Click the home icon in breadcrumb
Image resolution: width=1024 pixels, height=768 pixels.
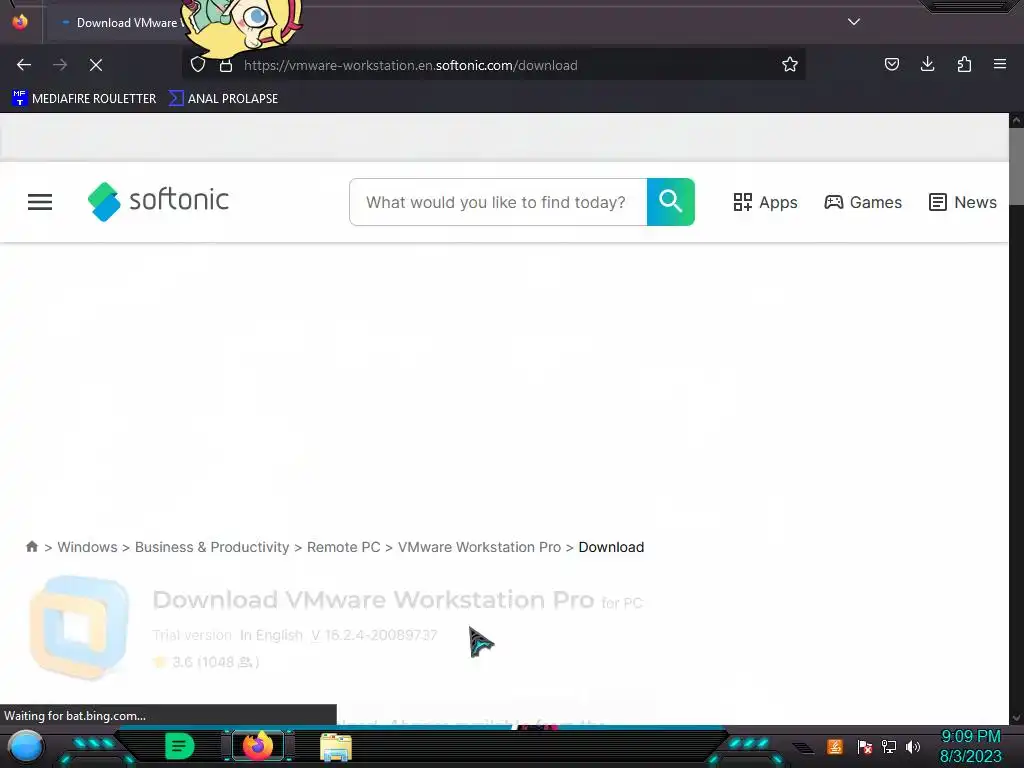click(x=31, y=547)
